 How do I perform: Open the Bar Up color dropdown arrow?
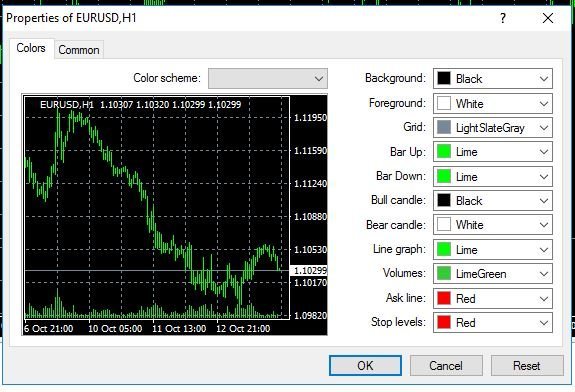coord(543,152)
